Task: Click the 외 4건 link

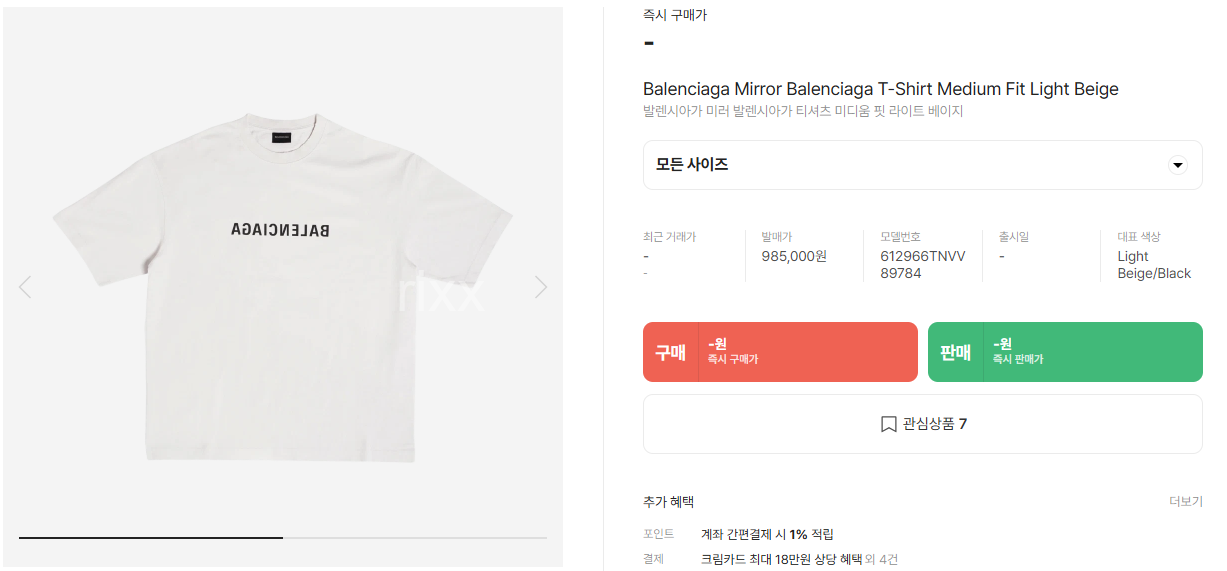Action: click(882, 560)
